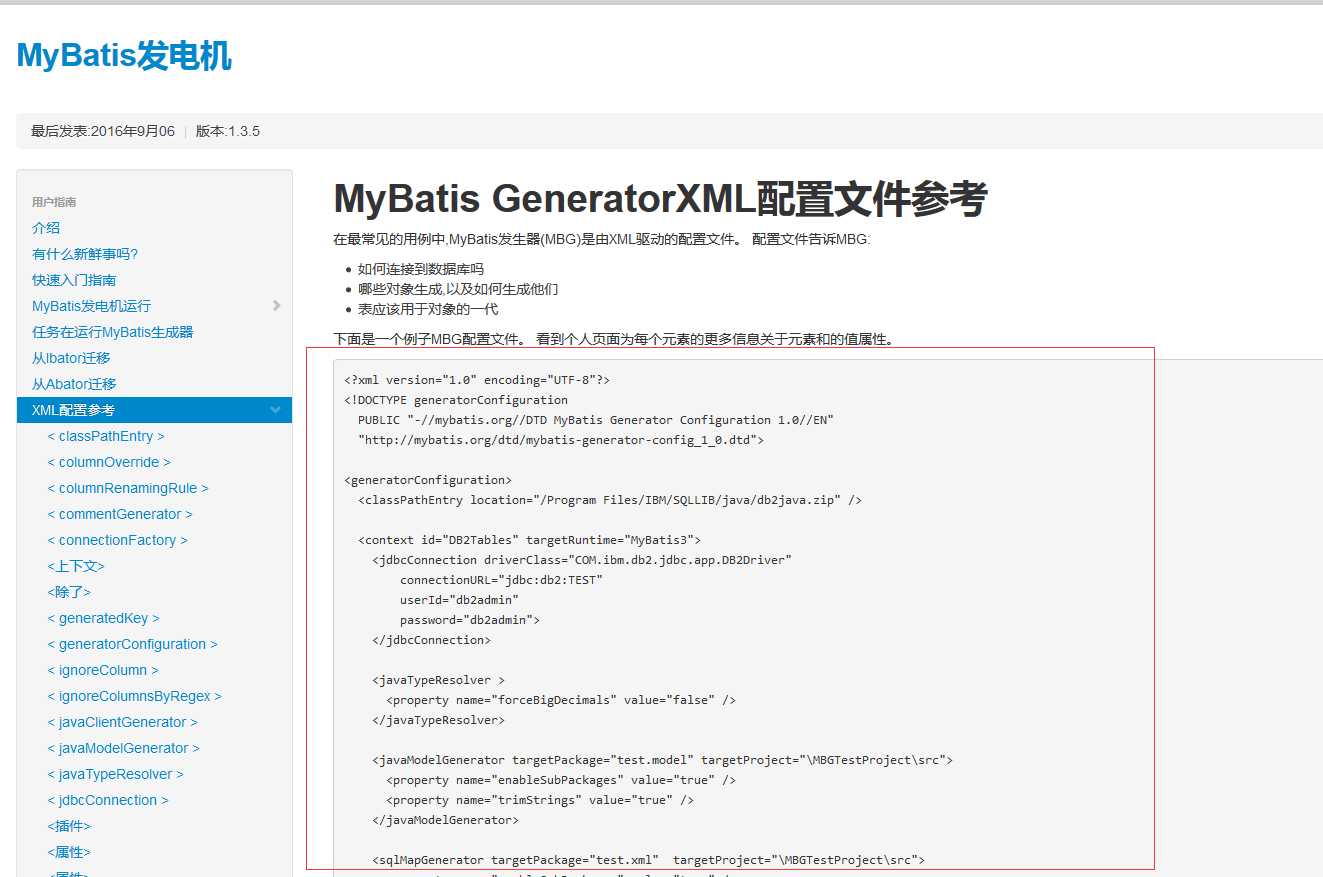Viewport: 1323px width, 877px height.
Task: Click the <javaModelGenerator targetPackage code line
Action: coord(662,760)
